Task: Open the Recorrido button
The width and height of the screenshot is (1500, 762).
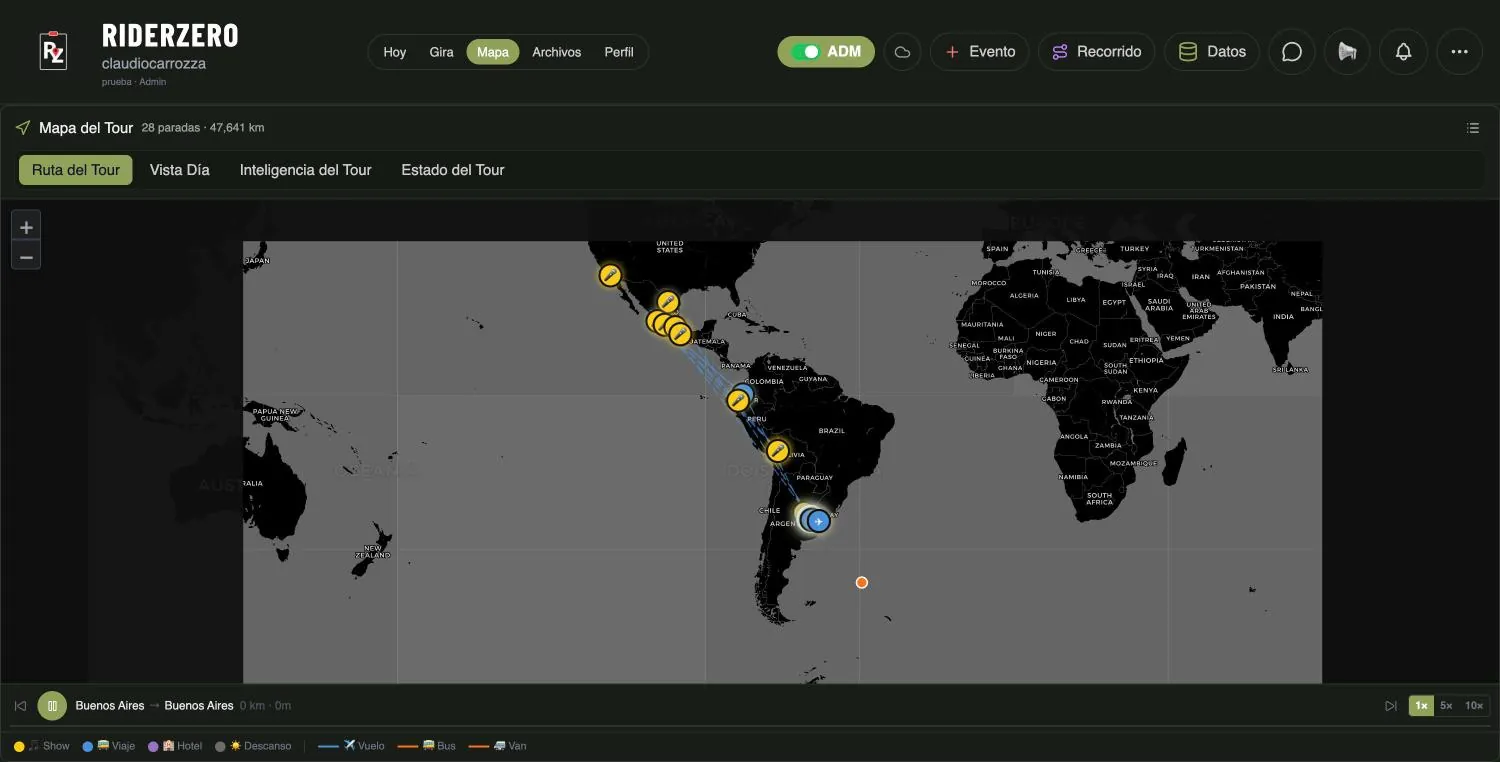Action: [1096, 52]
